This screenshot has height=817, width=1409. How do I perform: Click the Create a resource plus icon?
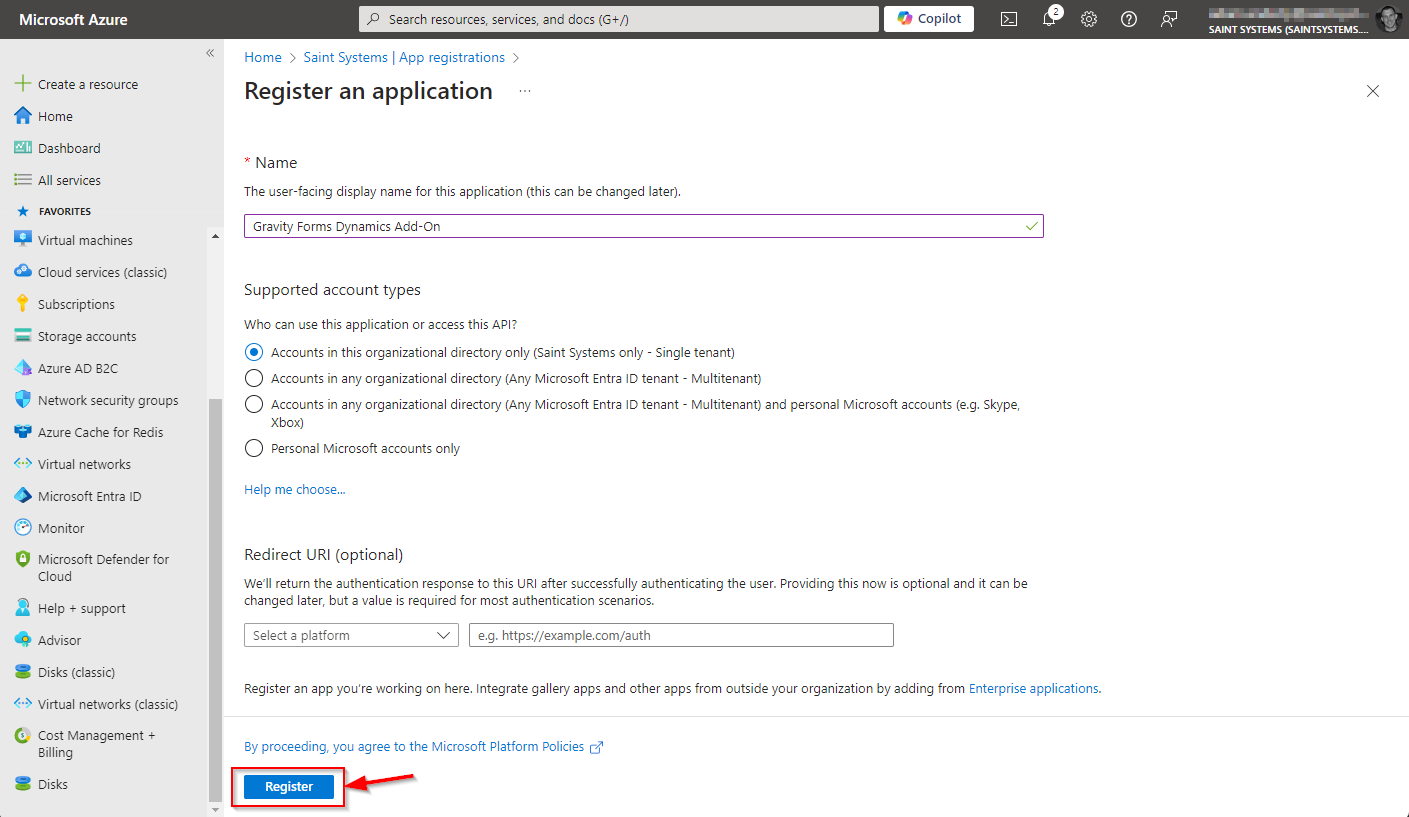tap(23, 84)
